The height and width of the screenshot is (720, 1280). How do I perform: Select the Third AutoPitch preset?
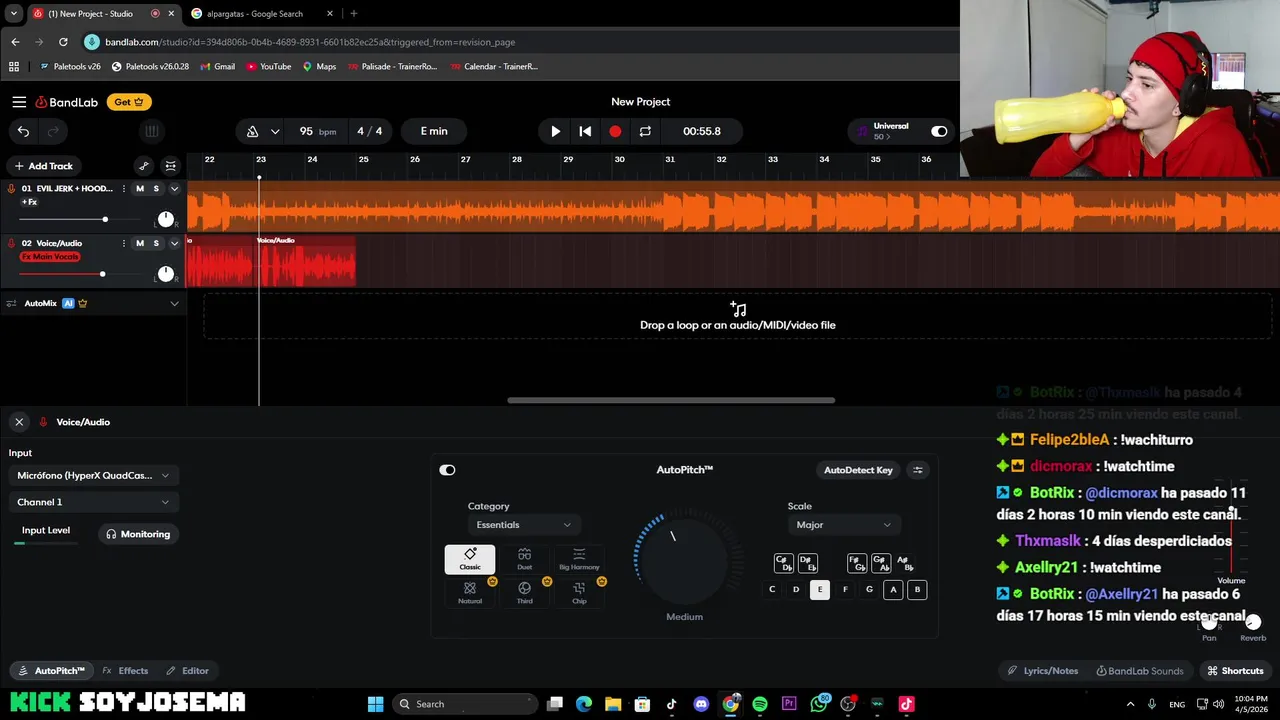[x=524, y=593]
